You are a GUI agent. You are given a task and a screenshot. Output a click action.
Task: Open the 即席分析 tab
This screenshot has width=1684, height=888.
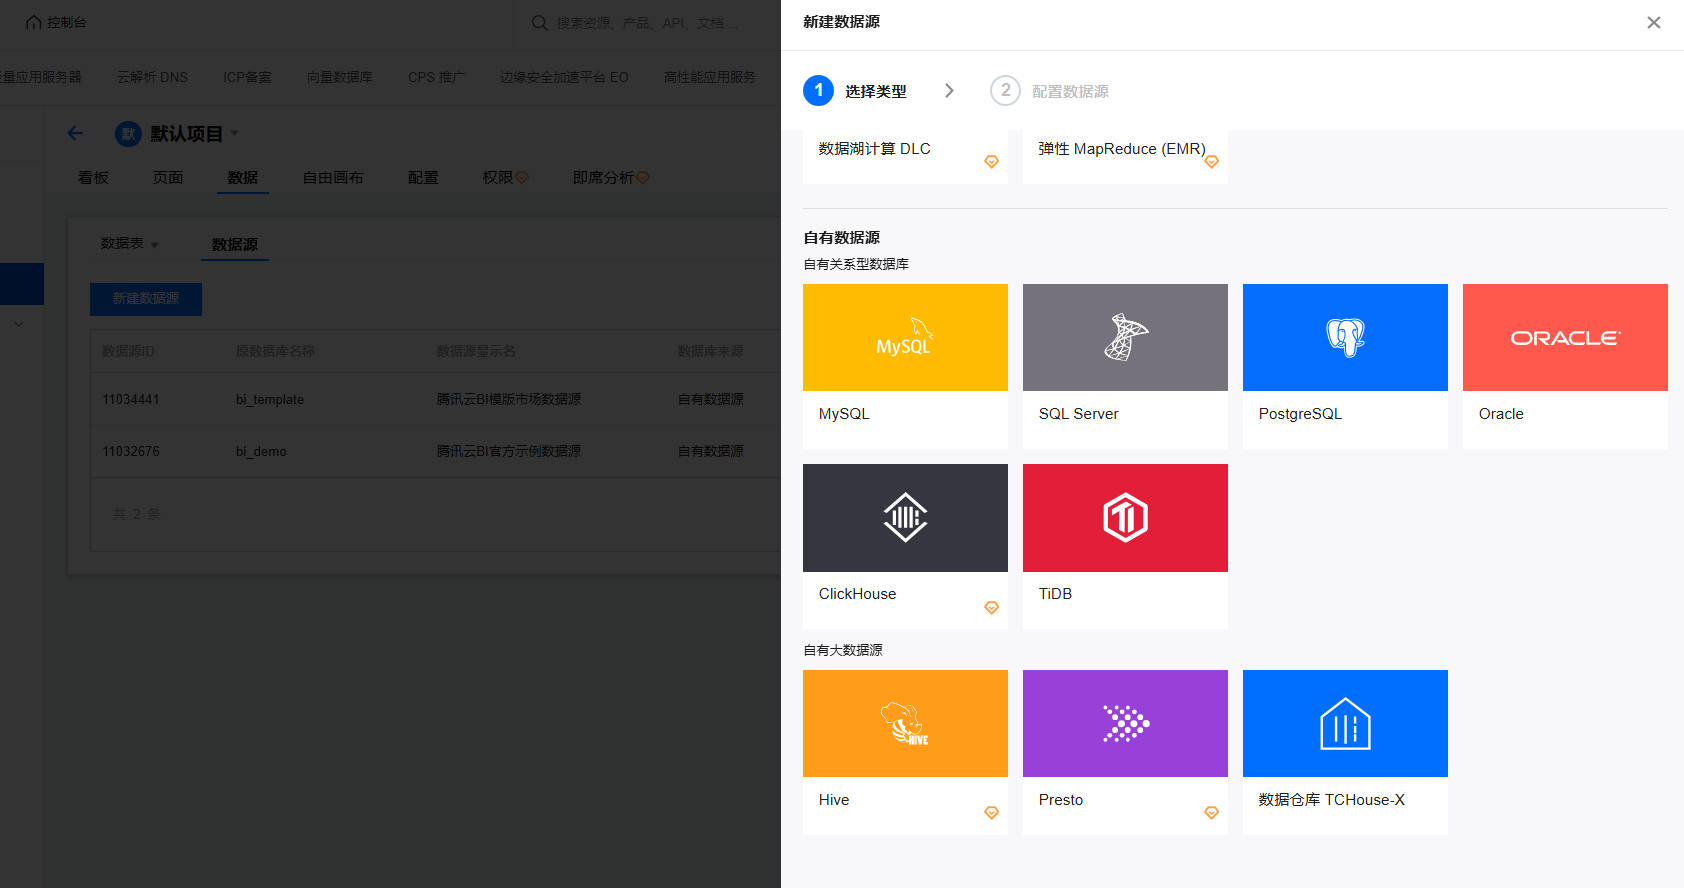coord(603,177)
